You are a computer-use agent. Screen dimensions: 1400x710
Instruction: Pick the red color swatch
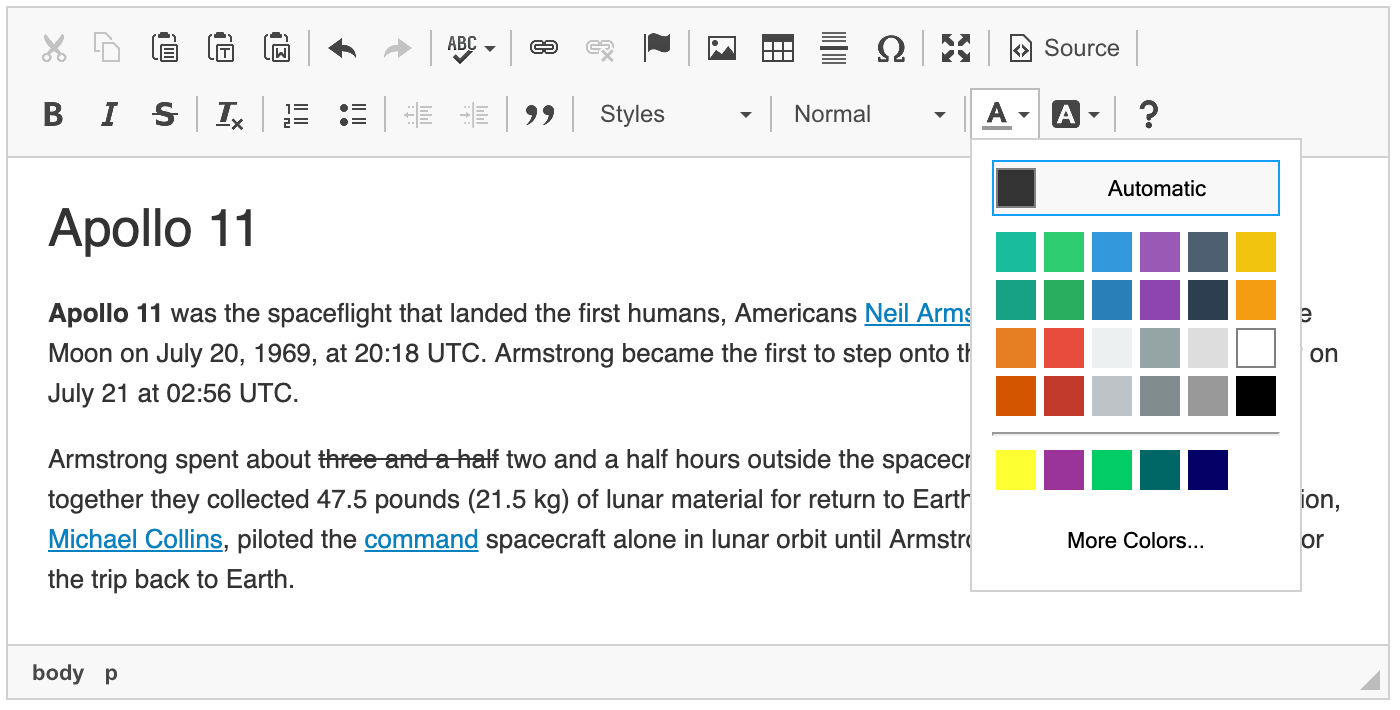tap(1064, 348)
